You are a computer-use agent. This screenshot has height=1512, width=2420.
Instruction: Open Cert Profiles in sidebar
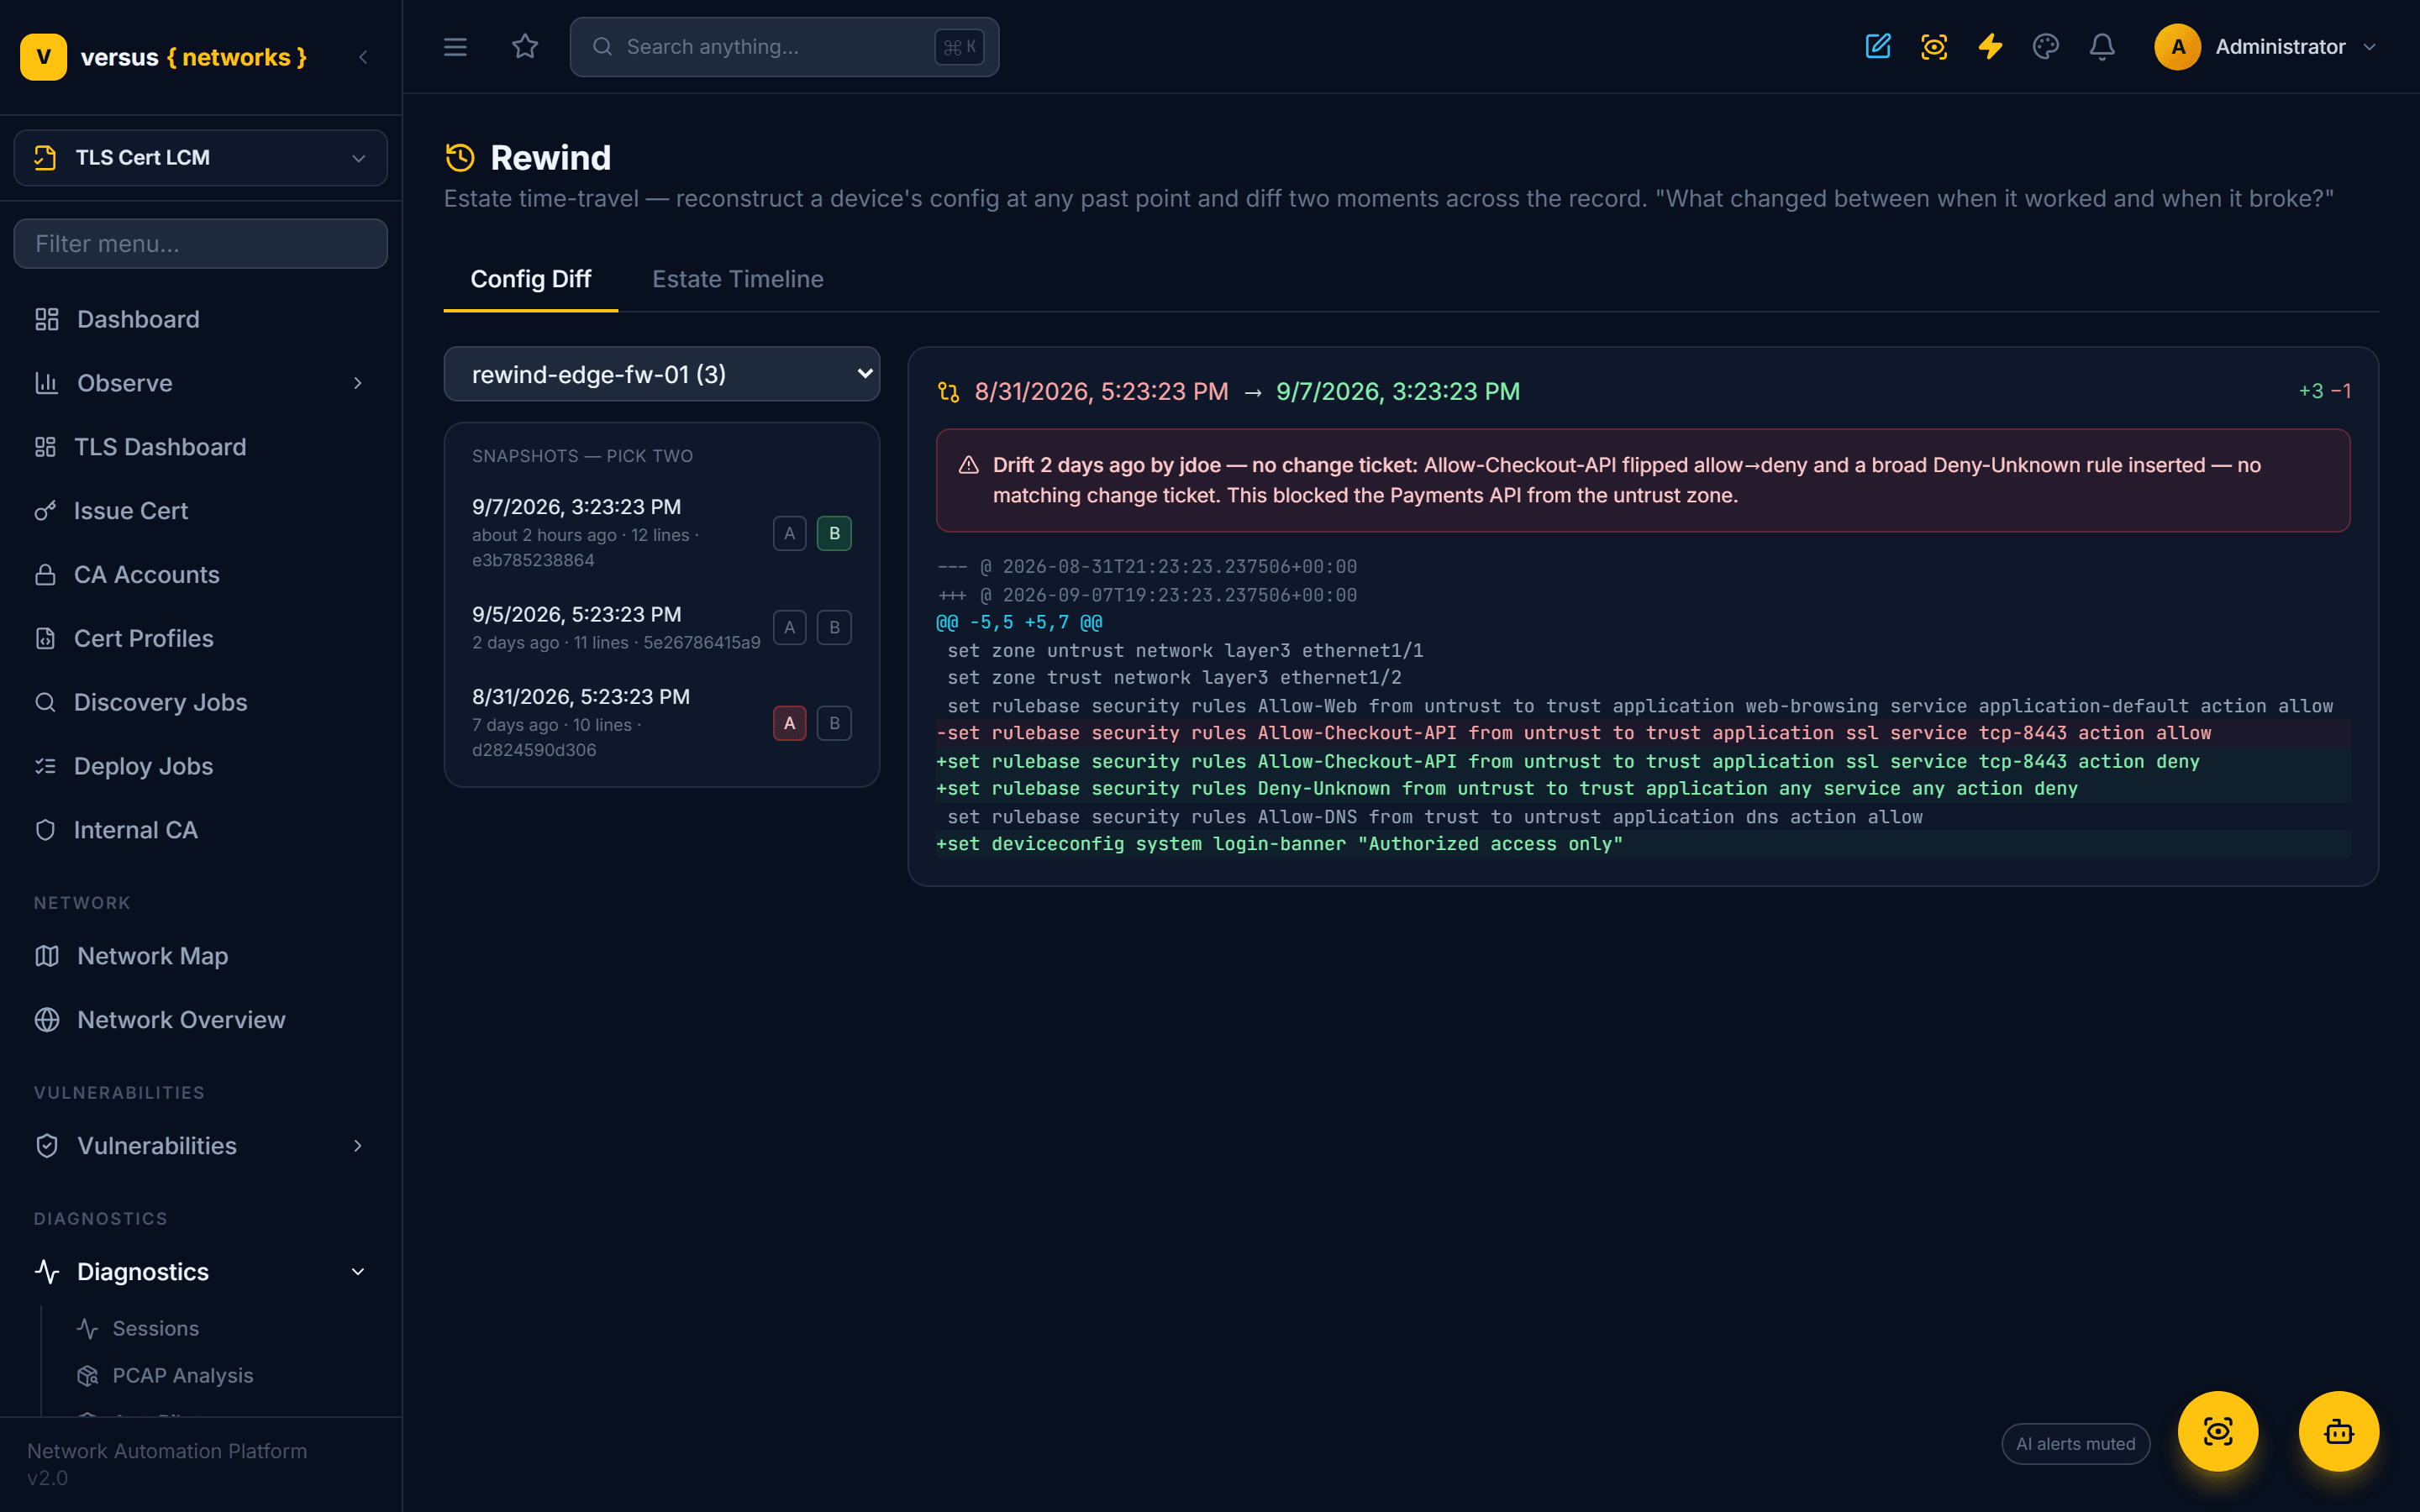point(200,638)
